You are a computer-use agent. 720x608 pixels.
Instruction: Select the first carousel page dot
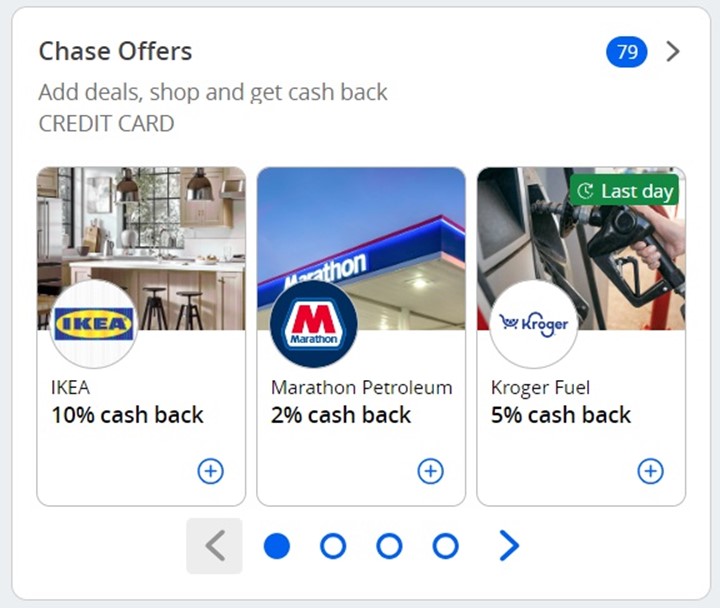[x=277, y=546]
